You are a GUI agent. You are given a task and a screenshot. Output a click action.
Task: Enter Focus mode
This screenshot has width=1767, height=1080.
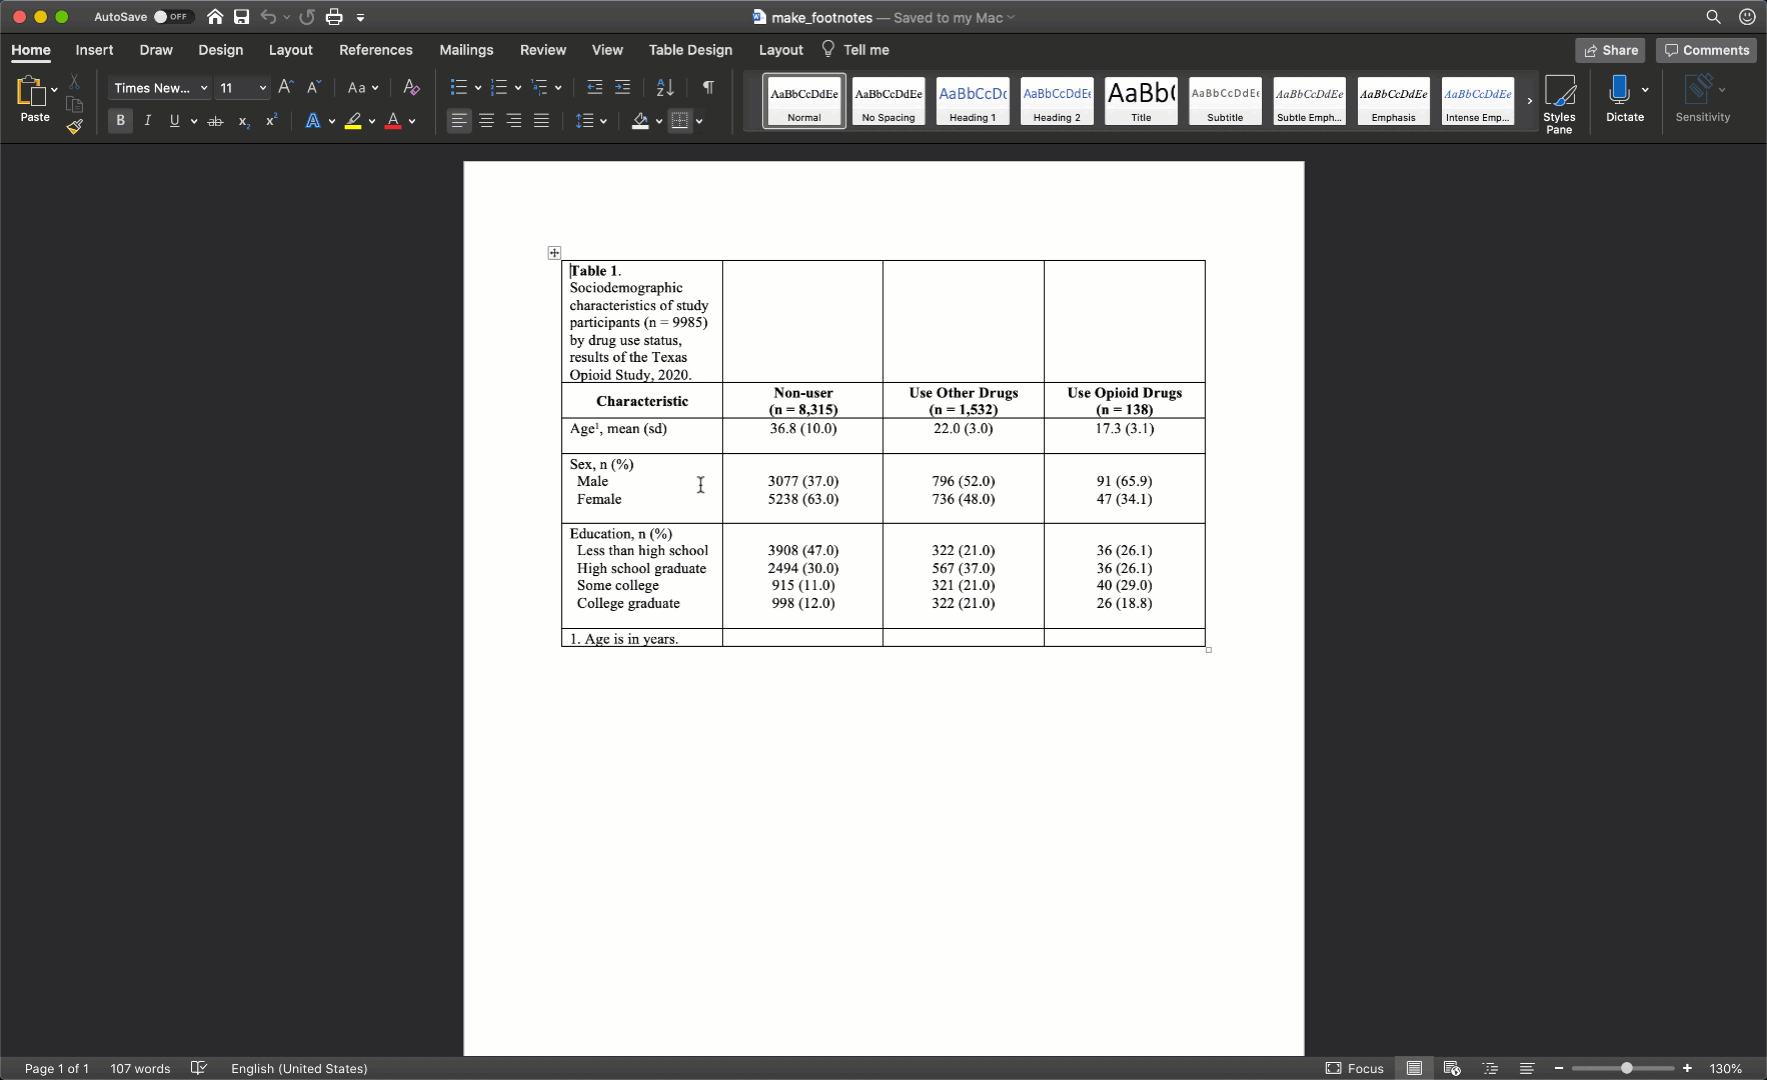tap(1355, 1068)
